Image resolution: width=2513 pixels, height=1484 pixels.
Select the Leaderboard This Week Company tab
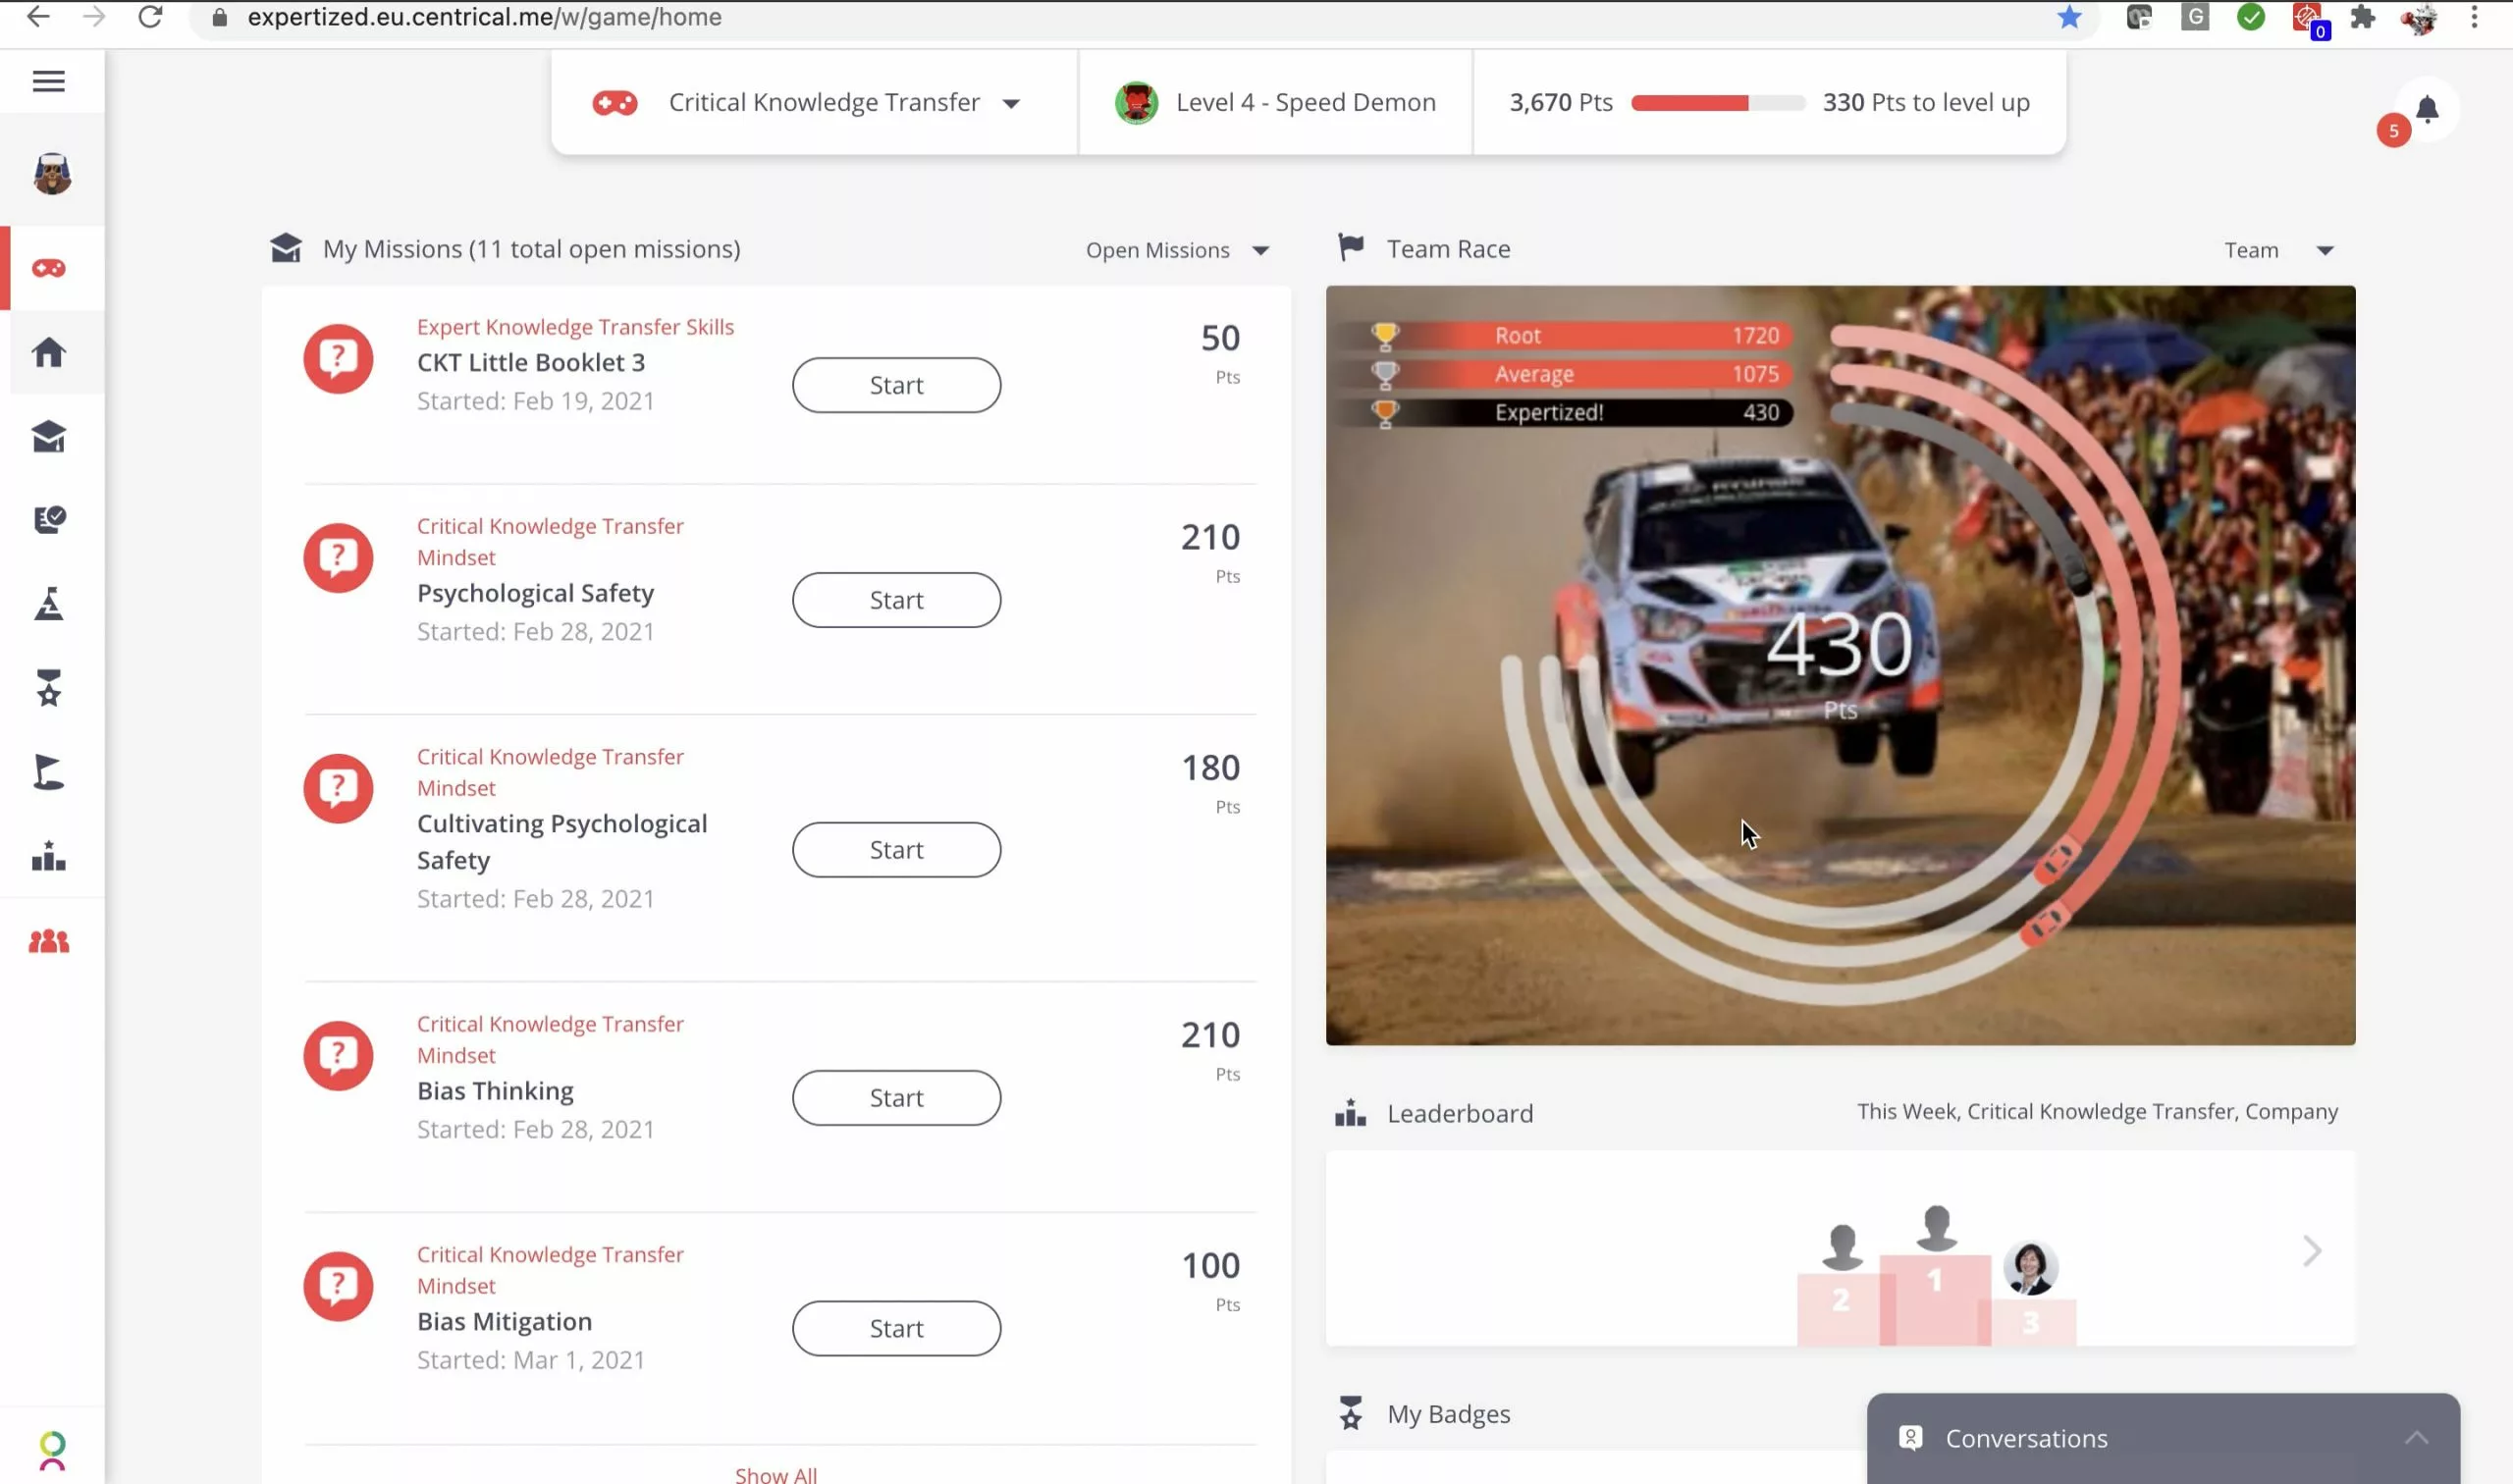tap(2098, 1109)
